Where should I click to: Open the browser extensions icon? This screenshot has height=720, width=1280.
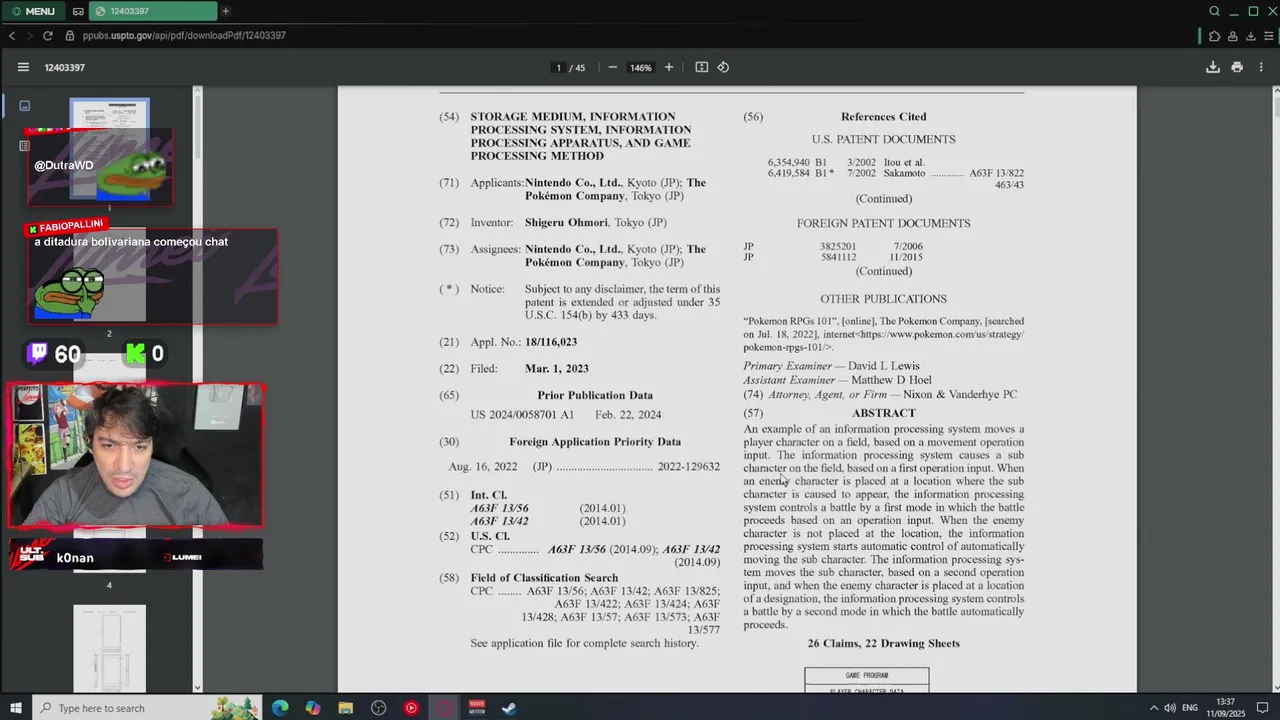tap(1214, 36)
